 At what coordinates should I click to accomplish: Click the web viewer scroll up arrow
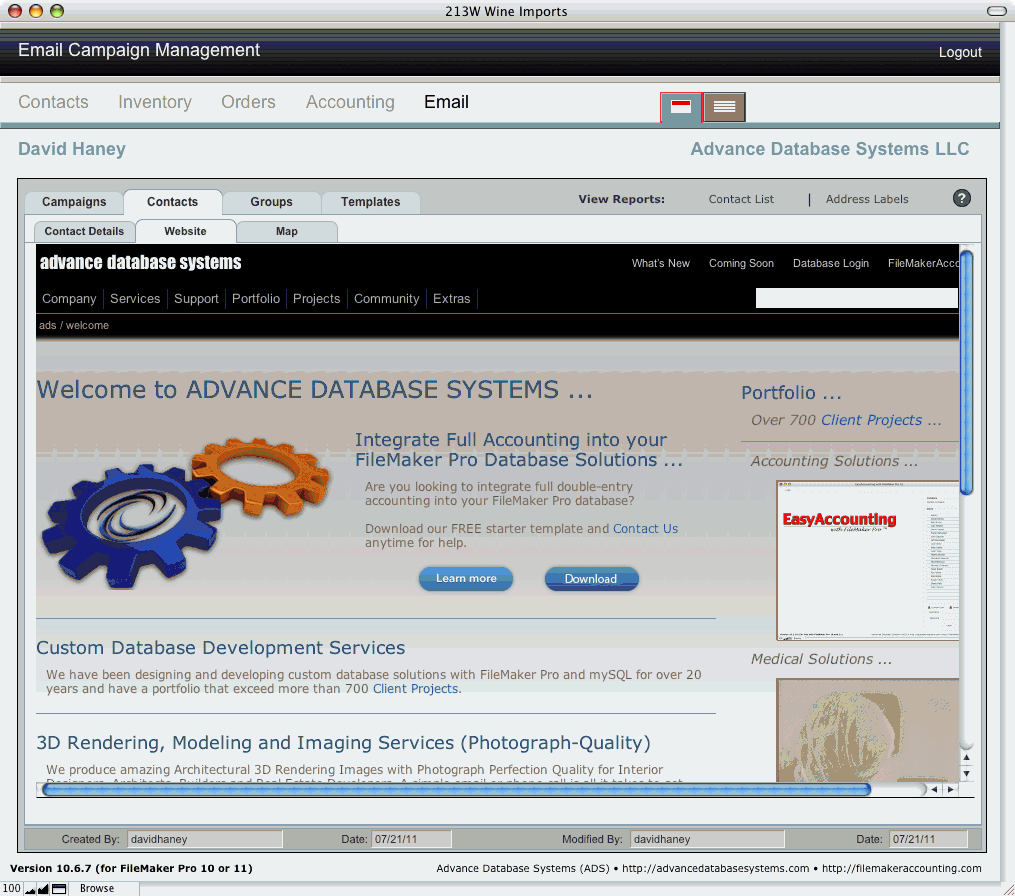pyautogui.click(x=966, y=757)
